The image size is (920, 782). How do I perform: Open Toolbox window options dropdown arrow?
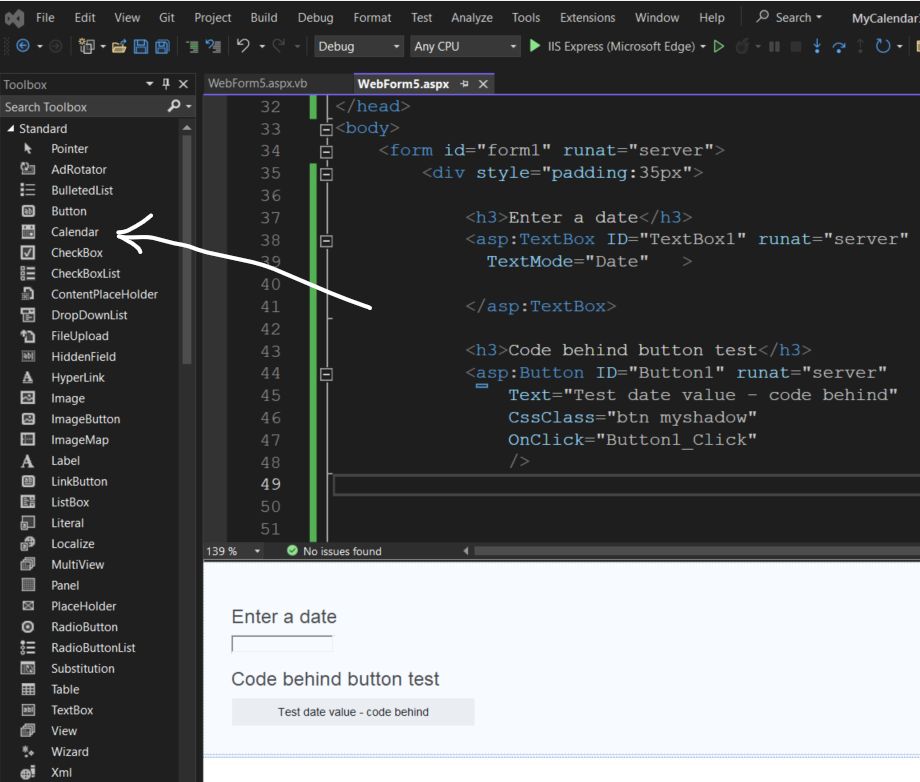(x=150, y=84)
